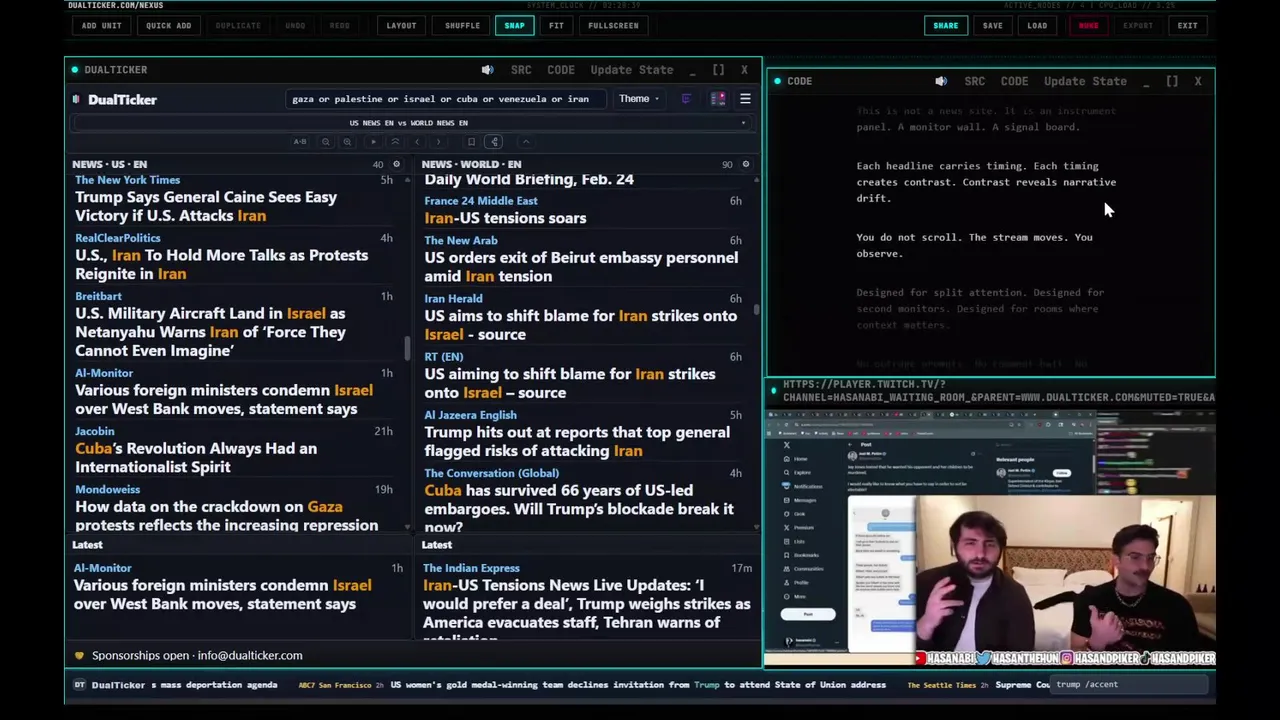
Task: Click the scrollbar of the US news column
Action: click(x=407, y=350)
